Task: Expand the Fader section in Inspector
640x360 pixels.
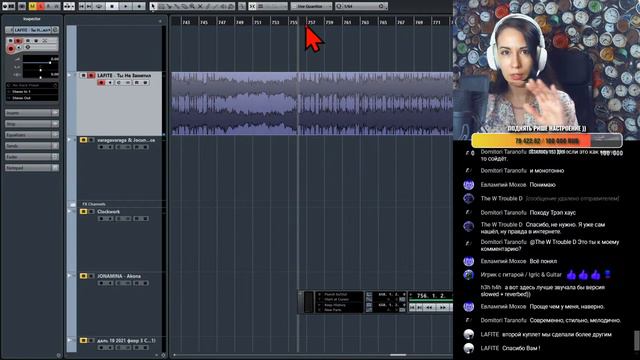Action: [x=32, y=157]
